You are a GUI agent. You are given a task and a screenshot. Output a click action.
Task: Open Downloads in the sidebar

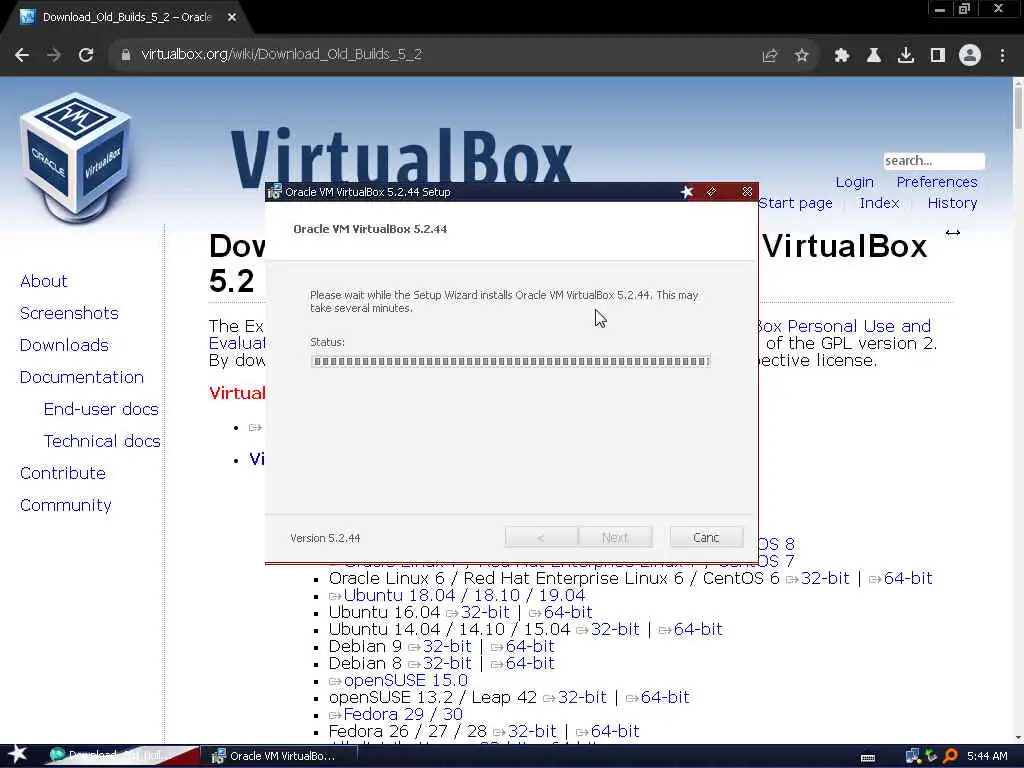click(64, 345)
